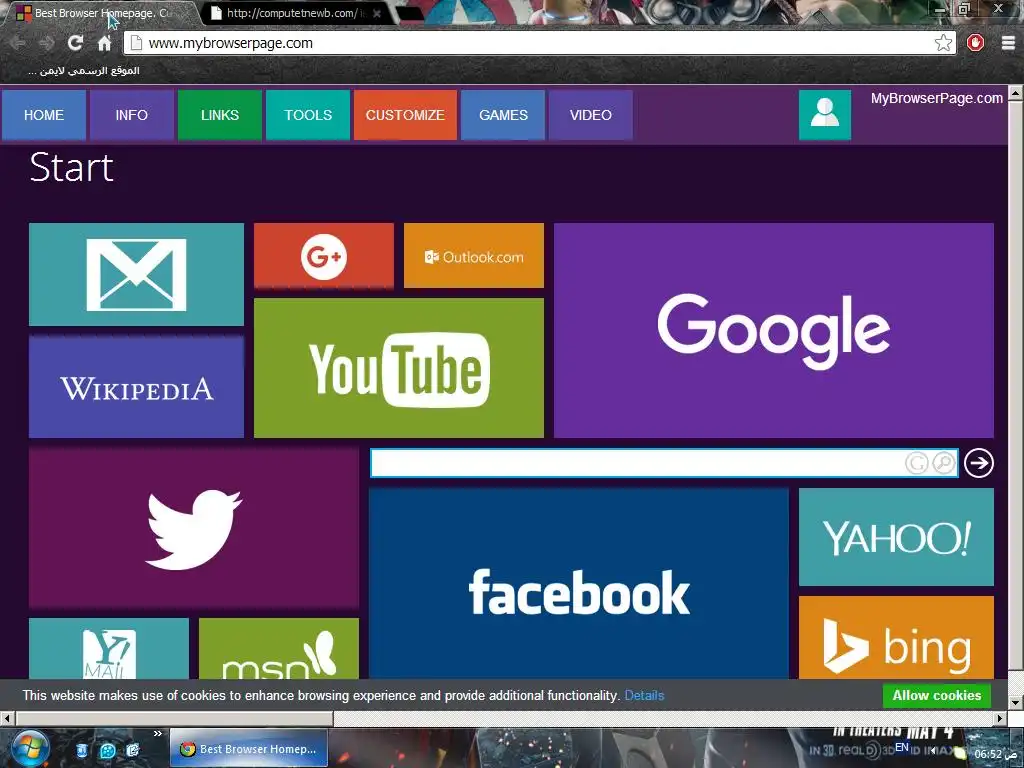Click the search go arrow button
Viewport: 1024px width, 768px height.
(x=978, y=463)
